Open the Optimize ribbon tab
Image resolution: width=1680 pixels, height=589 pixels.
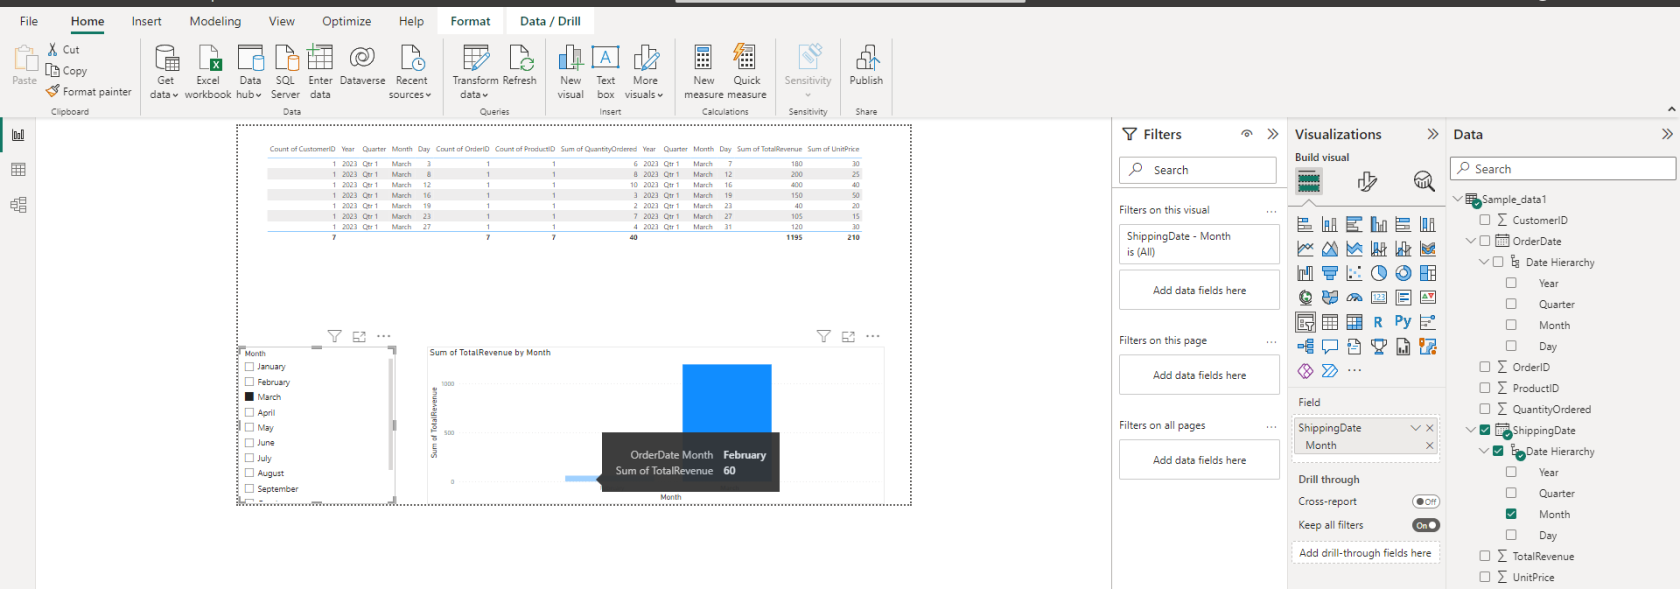point(347,21)
